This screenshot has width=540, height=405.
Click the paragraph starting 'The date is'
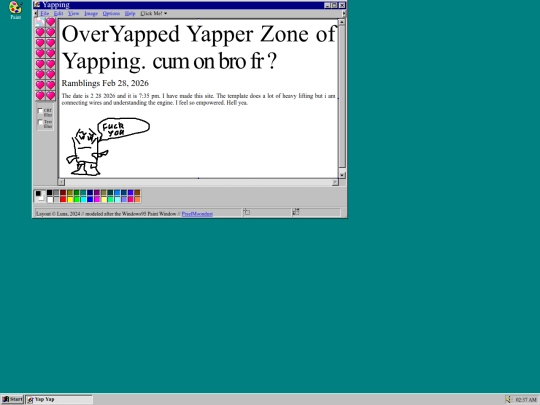pyautogui.click(x=198, y=99)
